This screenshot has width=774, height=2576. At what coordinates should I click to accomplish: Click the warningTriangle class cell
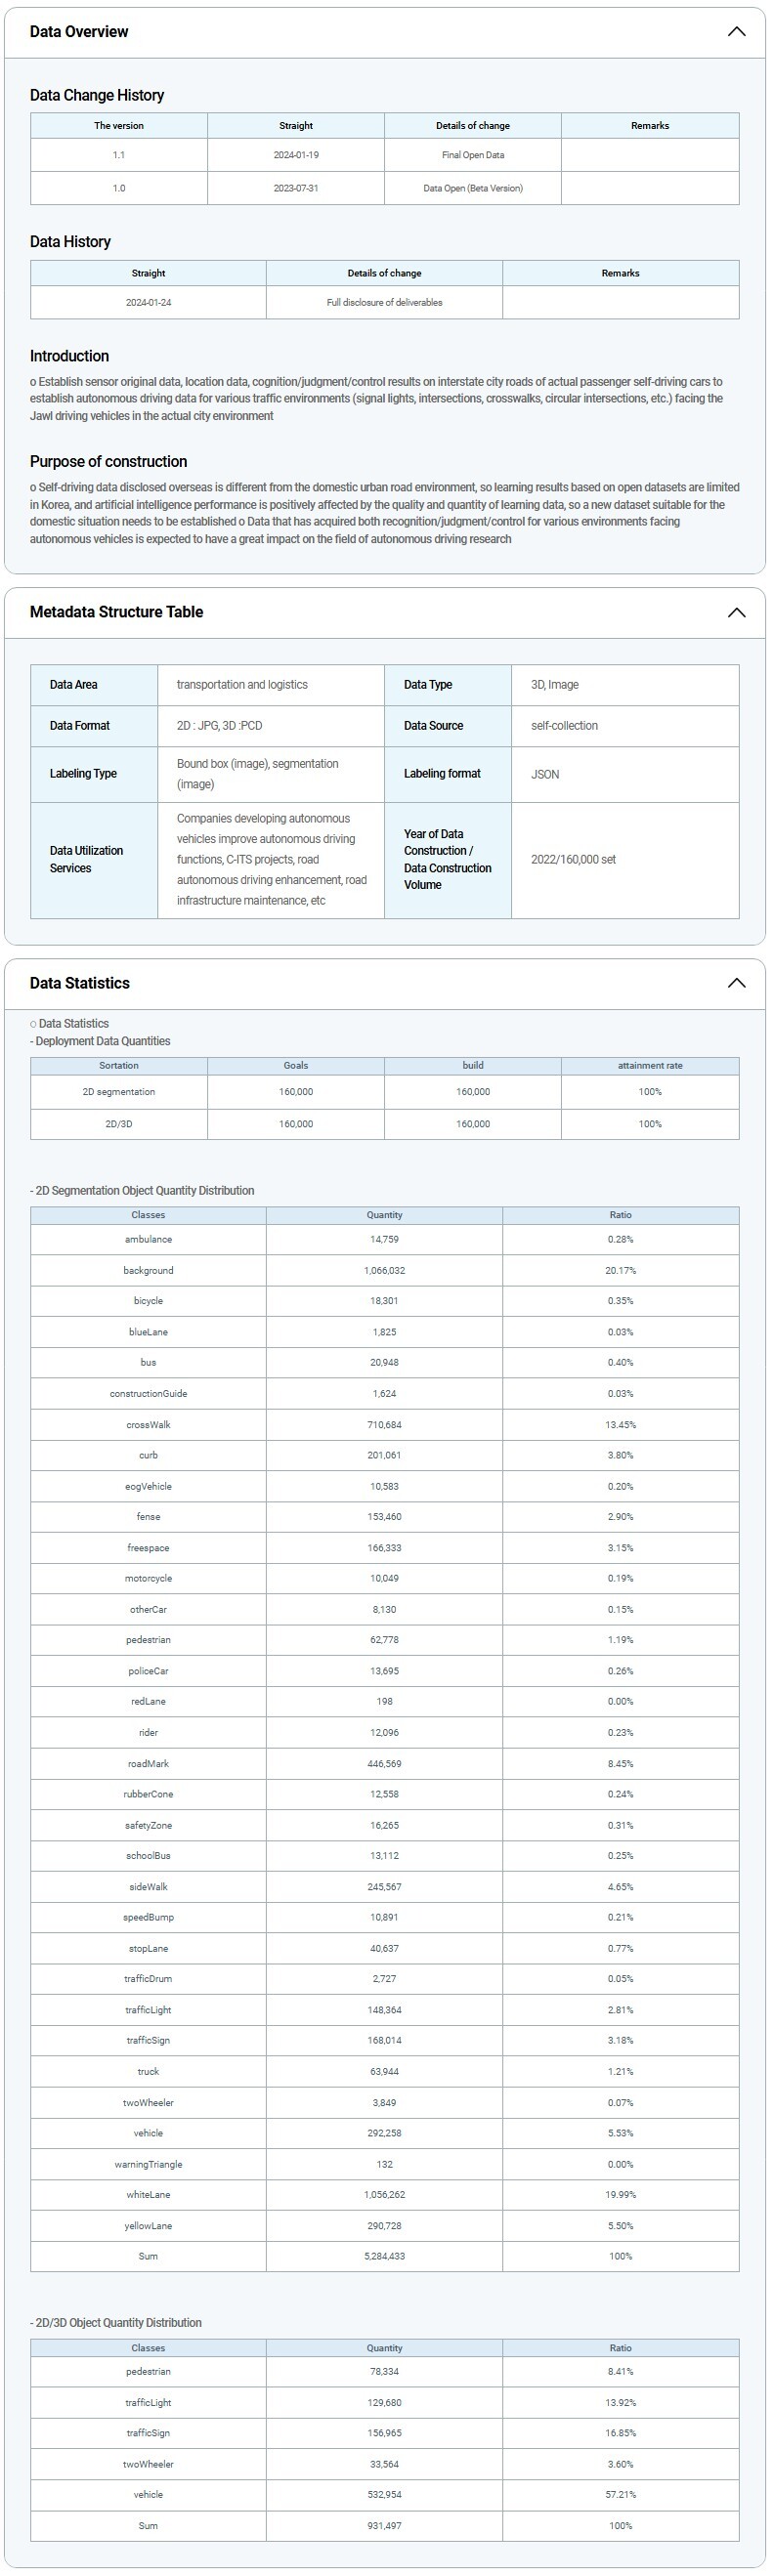148,2165
